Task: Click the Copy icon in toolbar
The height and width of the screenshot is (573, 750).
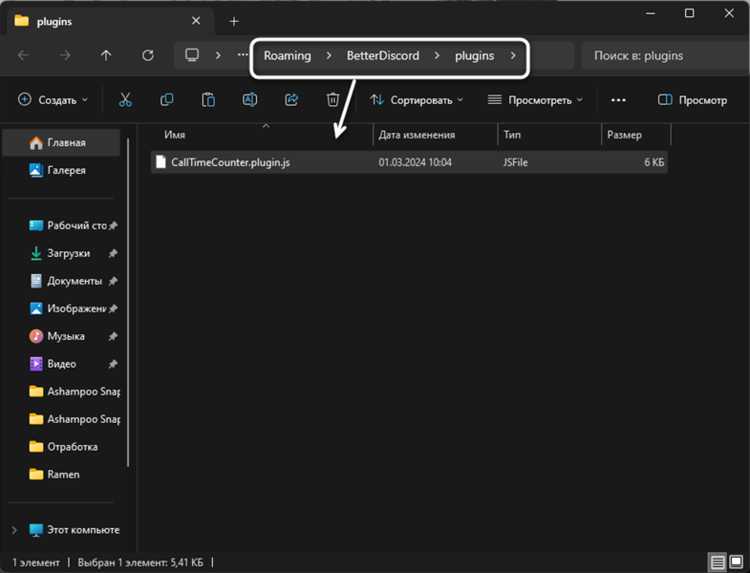Action: tap(166, 100)
